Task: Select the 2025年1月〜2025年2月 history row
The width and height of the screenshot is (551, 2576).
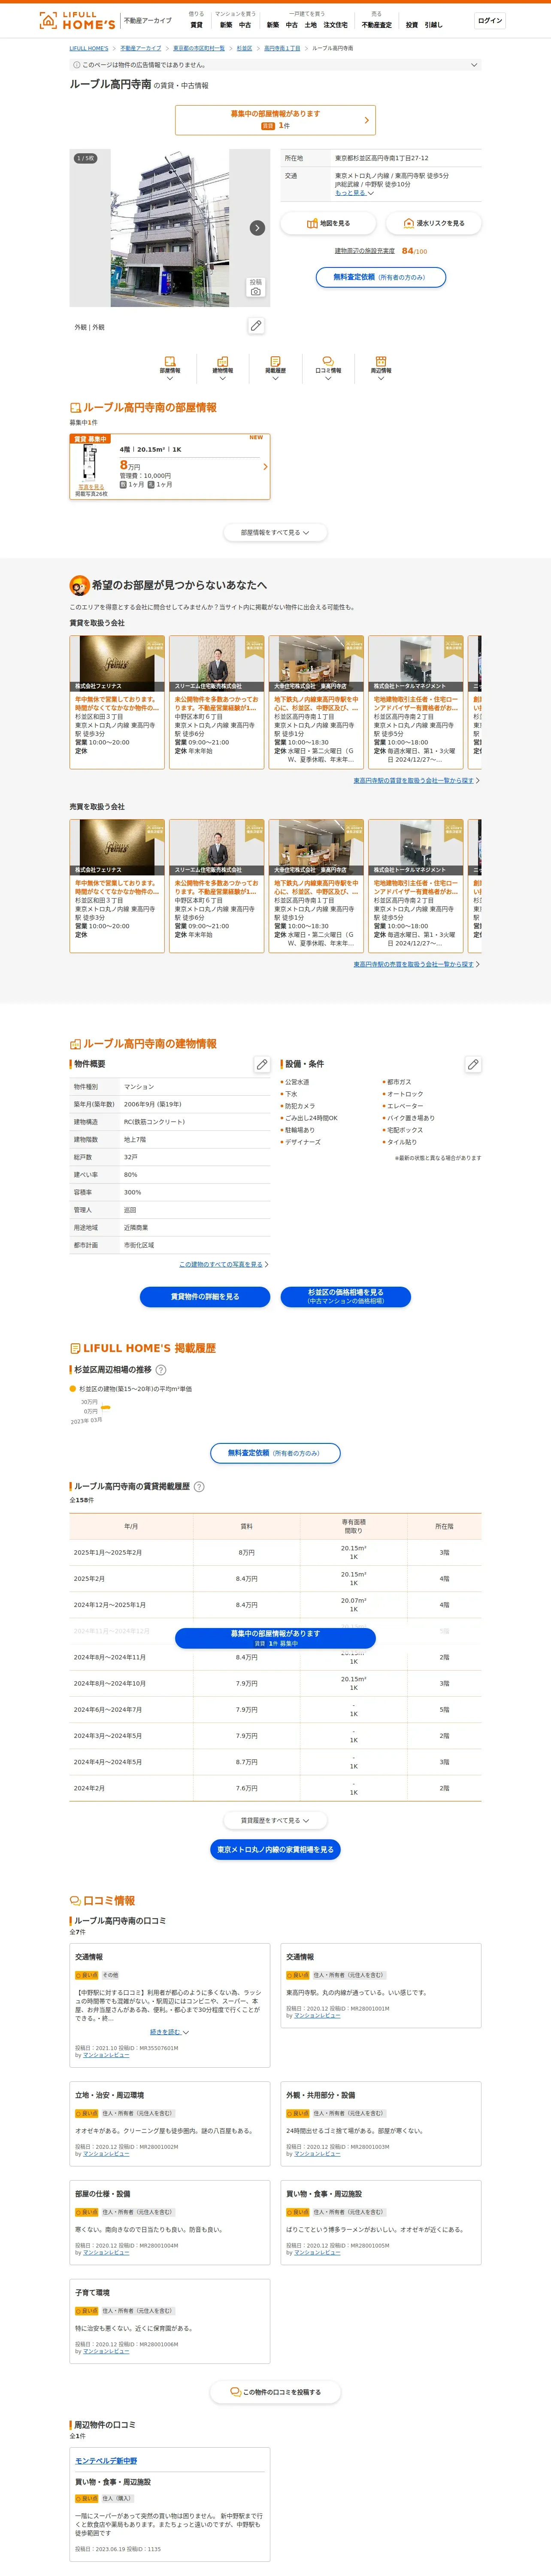Action: 275,1553
